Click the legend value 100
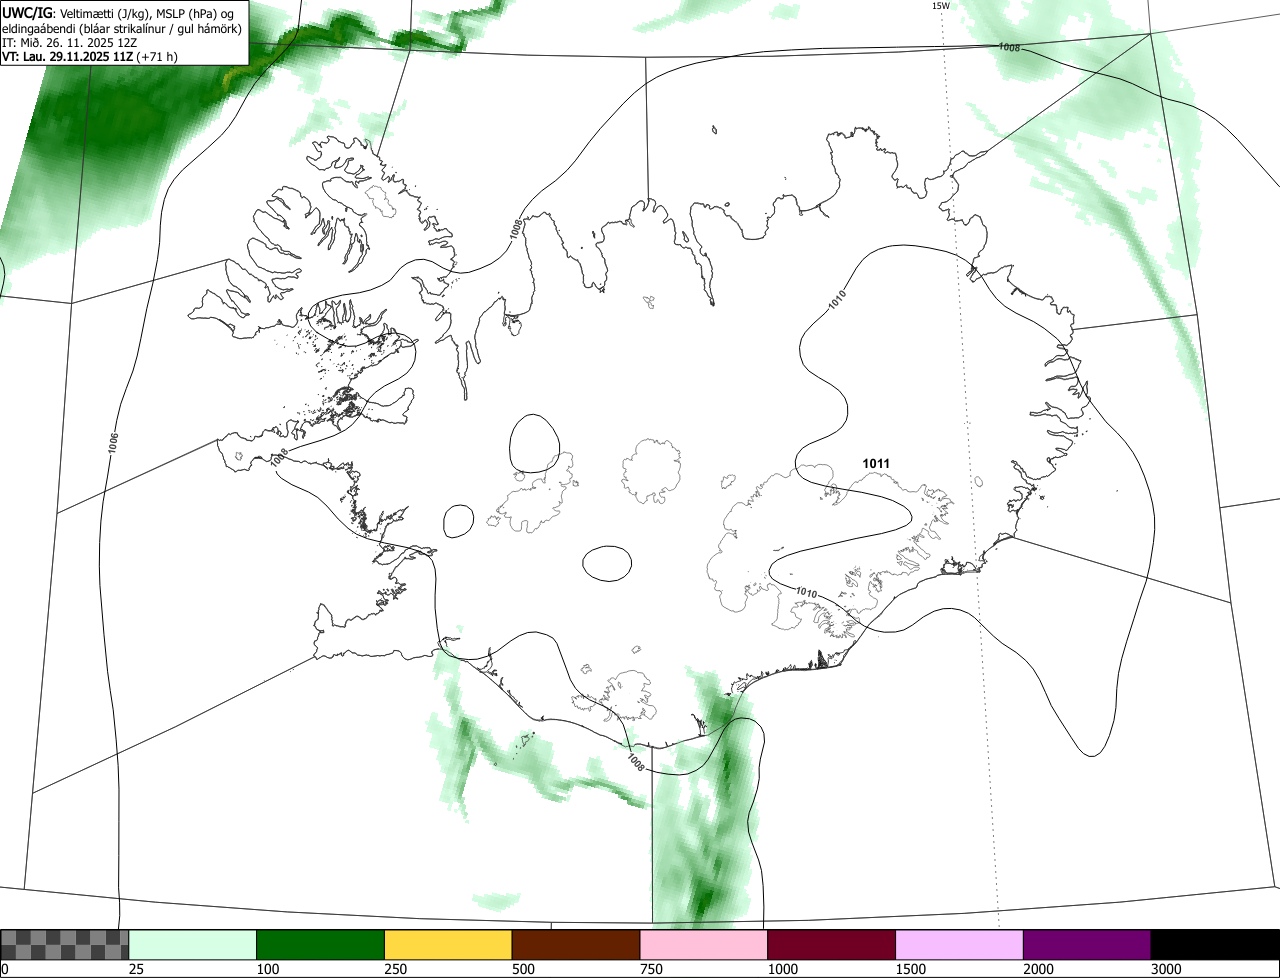Screen dimensions: 1280x978 pos(267,969)
